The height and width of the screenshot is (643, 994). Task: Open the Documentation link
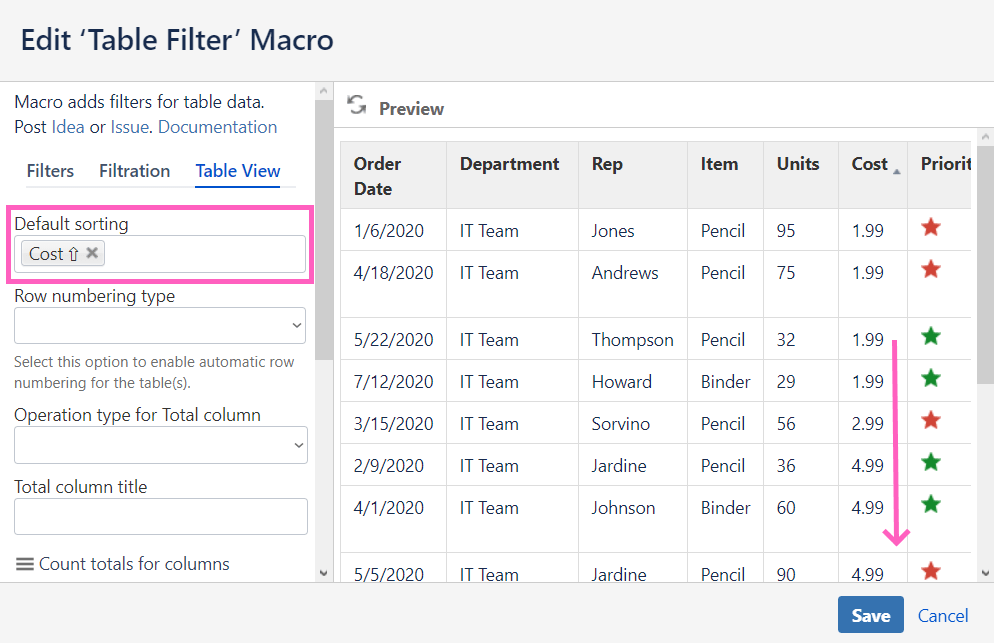(217, 127)
